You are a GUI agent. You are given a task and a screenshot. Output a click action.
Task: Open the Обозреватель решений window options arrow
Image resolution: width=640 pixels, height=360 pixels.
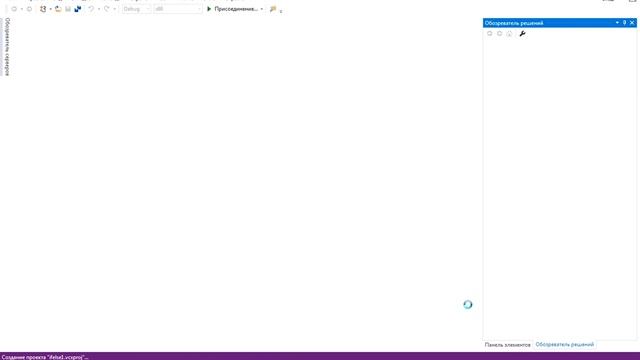(x=617, y=23)
